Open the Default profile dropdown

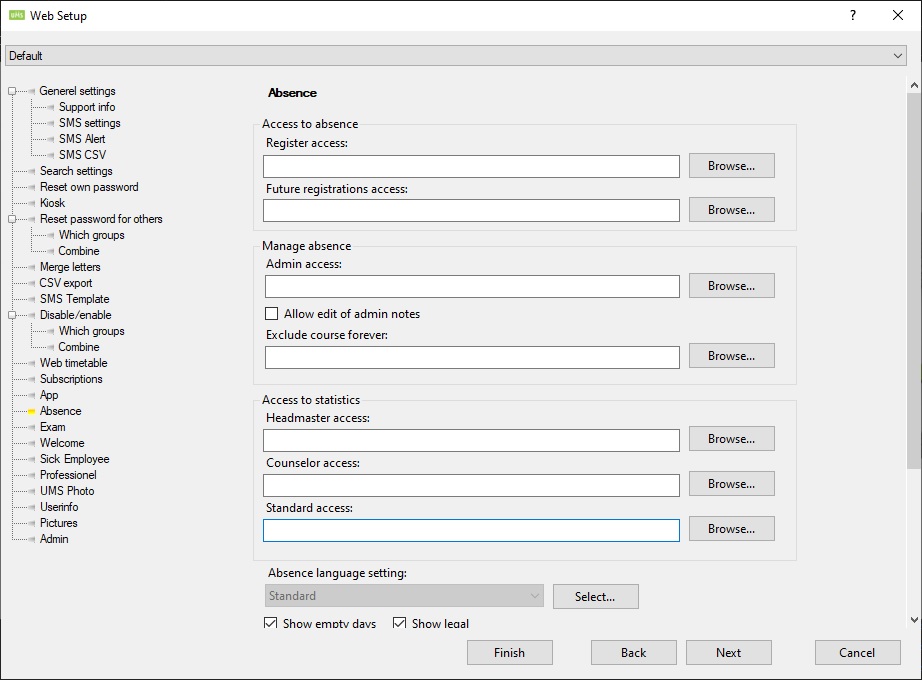click(x=456, y=56)
